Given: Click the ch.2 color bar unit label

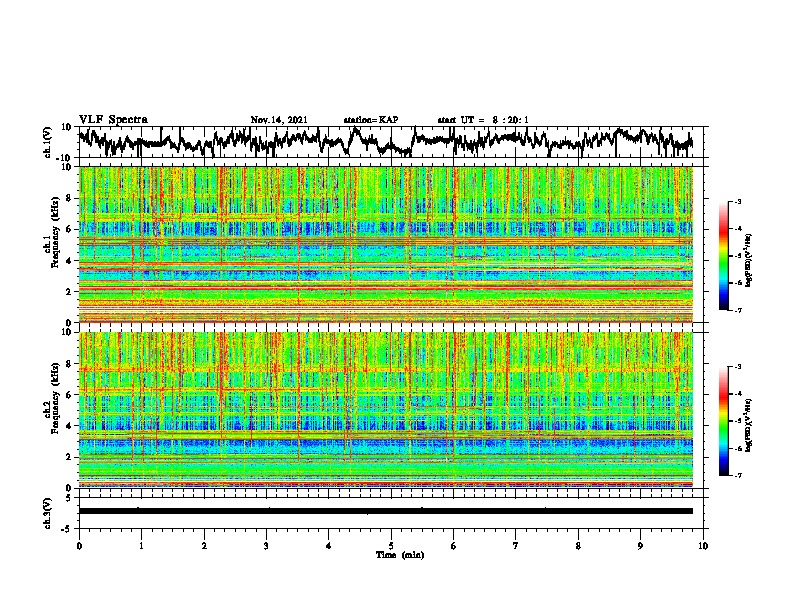Looking at the screenshot, I should click(x=749, y=426).
